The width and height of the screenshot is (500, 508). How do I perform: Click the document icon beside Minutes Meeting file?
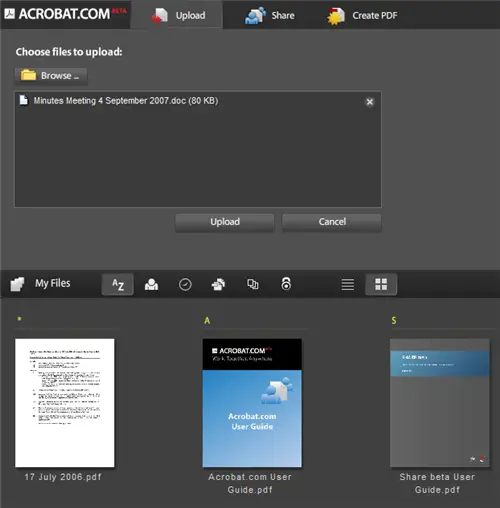(x=24, y=100)
